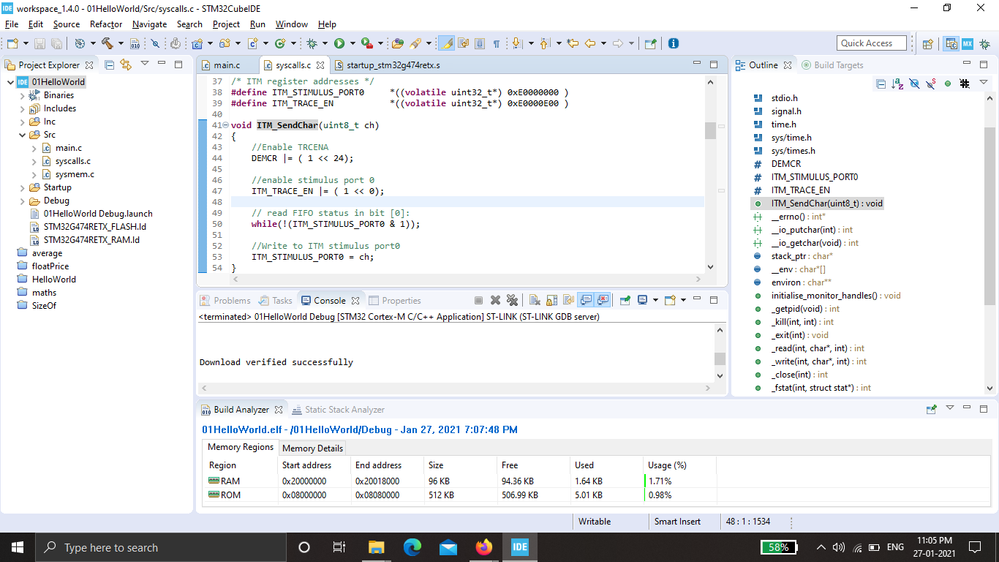This screenshot has width=999, height=562.
Task: Open the Open Console dropdown arrow
Action: pos(684,300)
